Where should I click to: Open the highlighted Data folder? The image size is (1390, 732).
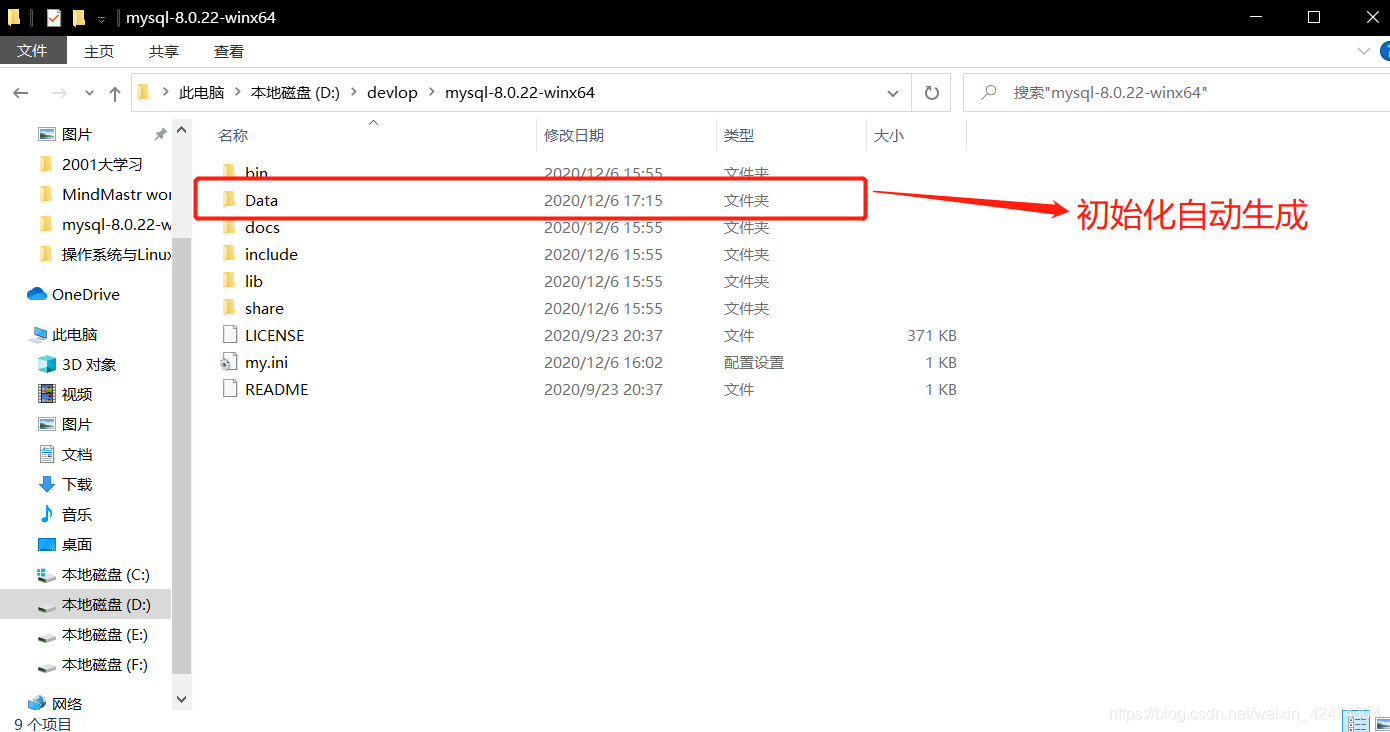(261, 199)
